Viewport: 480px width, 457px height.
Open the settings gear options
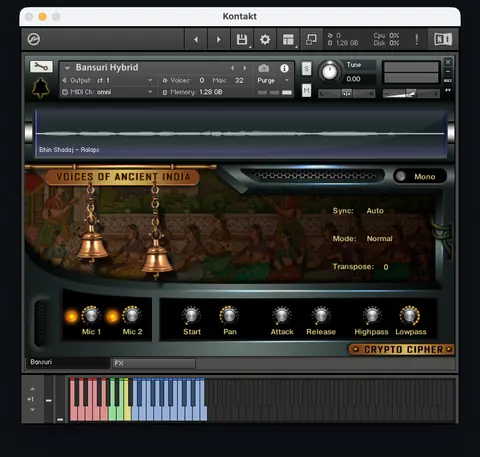[265, 40]
